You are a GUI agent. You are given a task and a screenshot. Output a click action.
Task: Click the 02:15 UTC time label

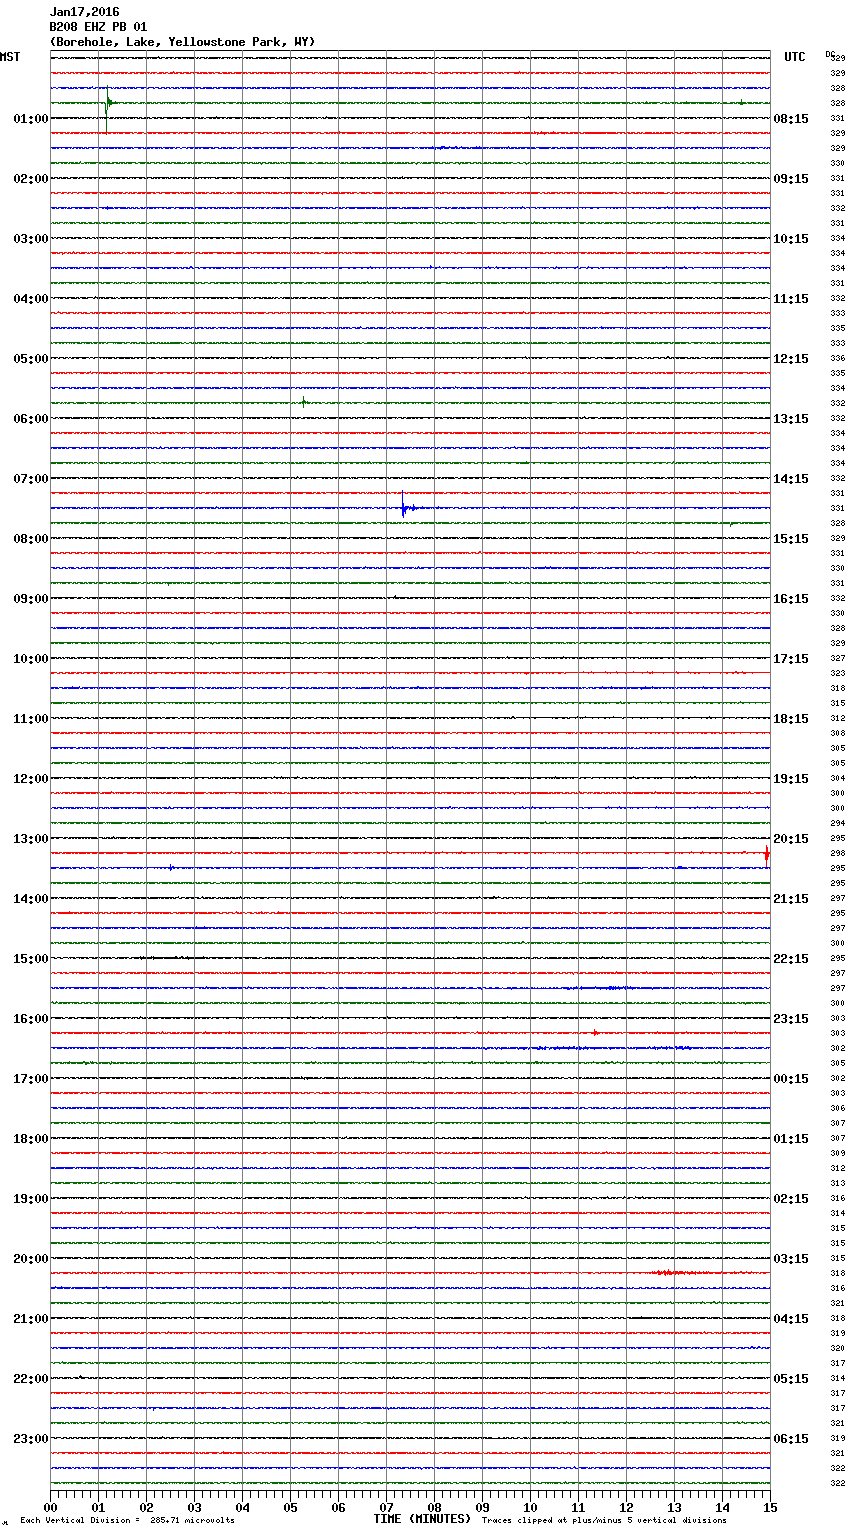click(791, 1199)
